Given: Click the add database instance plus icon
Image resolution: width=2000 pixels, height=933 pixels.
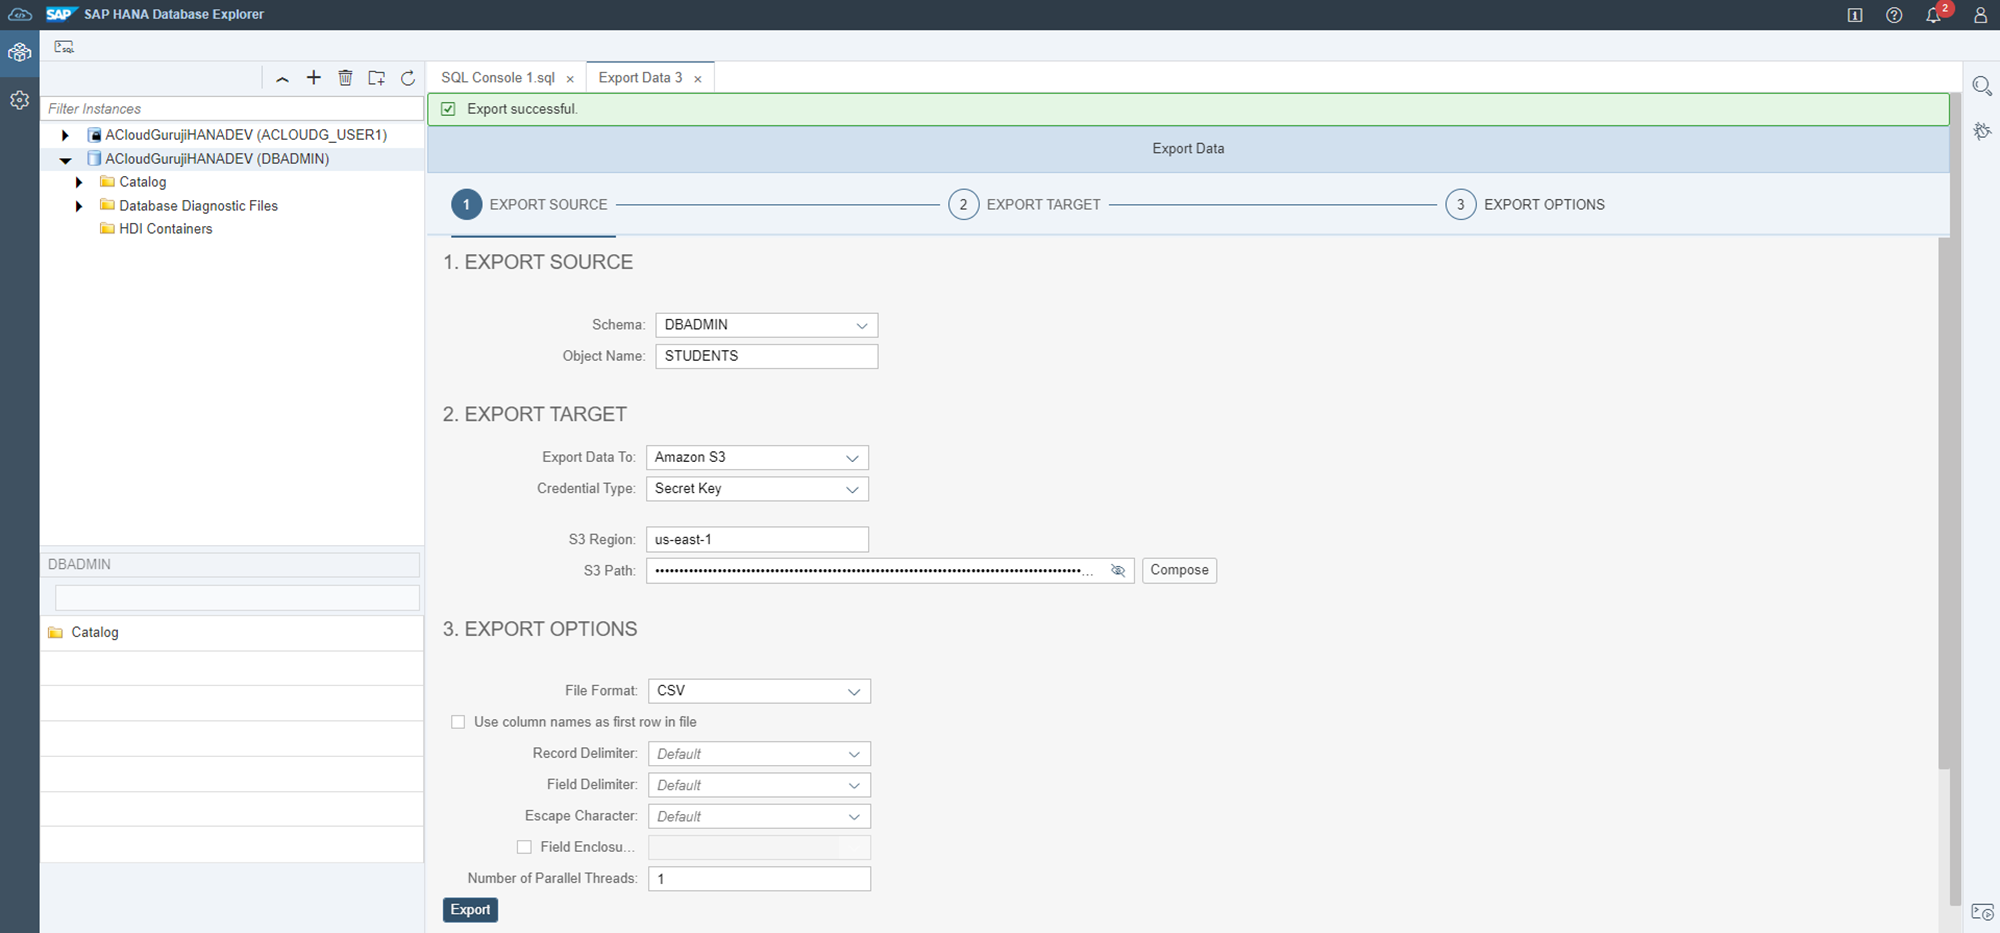Looking at the screenshot, I should 313,78.
